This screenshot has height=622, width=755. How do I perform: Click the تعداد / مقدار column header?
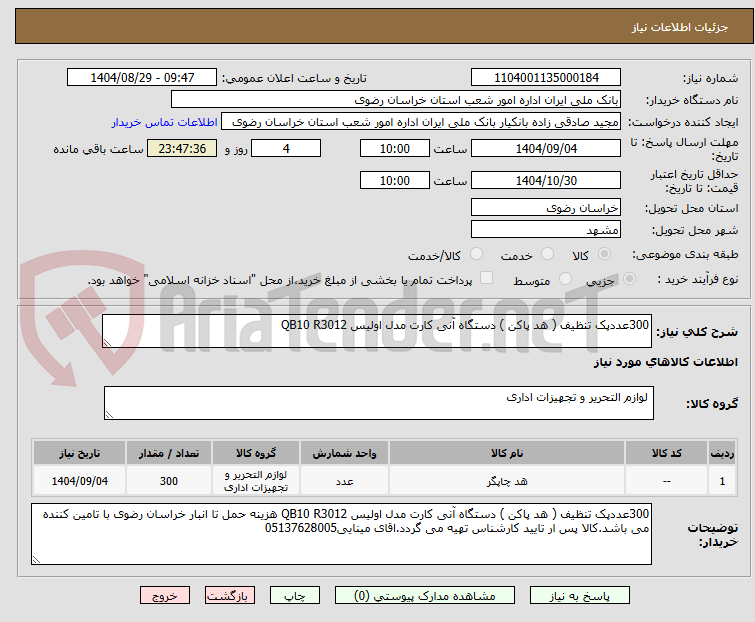[x=169, y=453]
